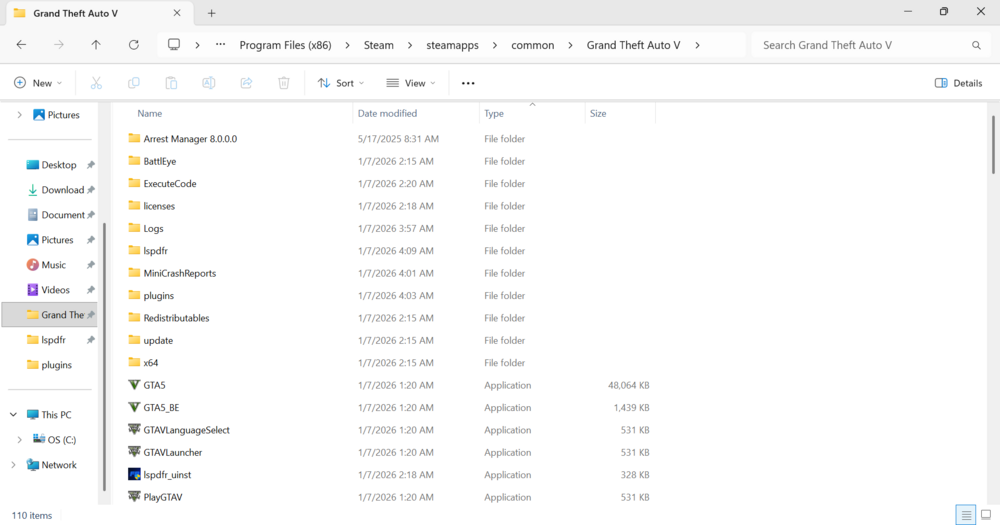Select the Redistributables folder
Viewport: 1000px width, 525px height.
(x=176, y=318)
